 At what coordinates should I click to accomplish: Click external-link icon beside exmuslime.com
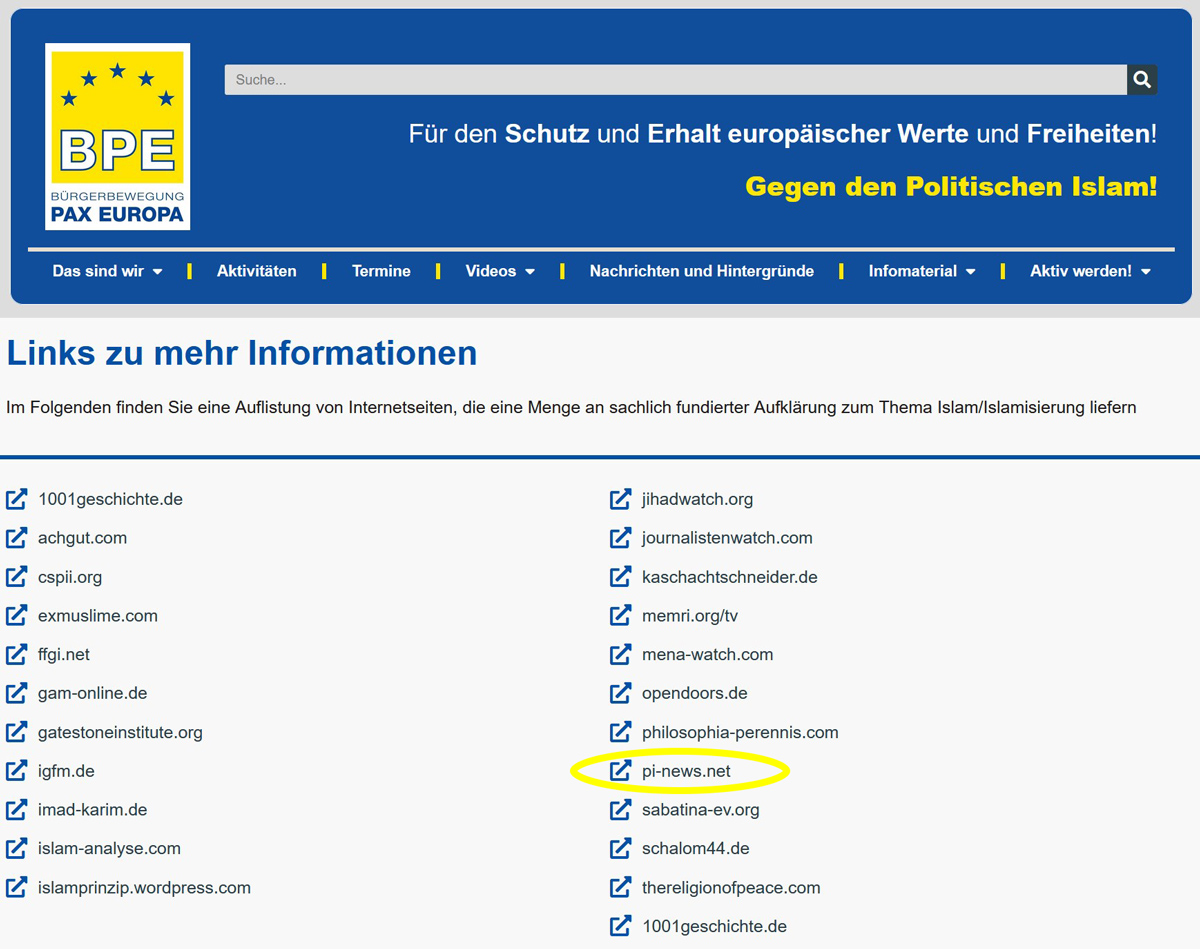tap(17, 616)
